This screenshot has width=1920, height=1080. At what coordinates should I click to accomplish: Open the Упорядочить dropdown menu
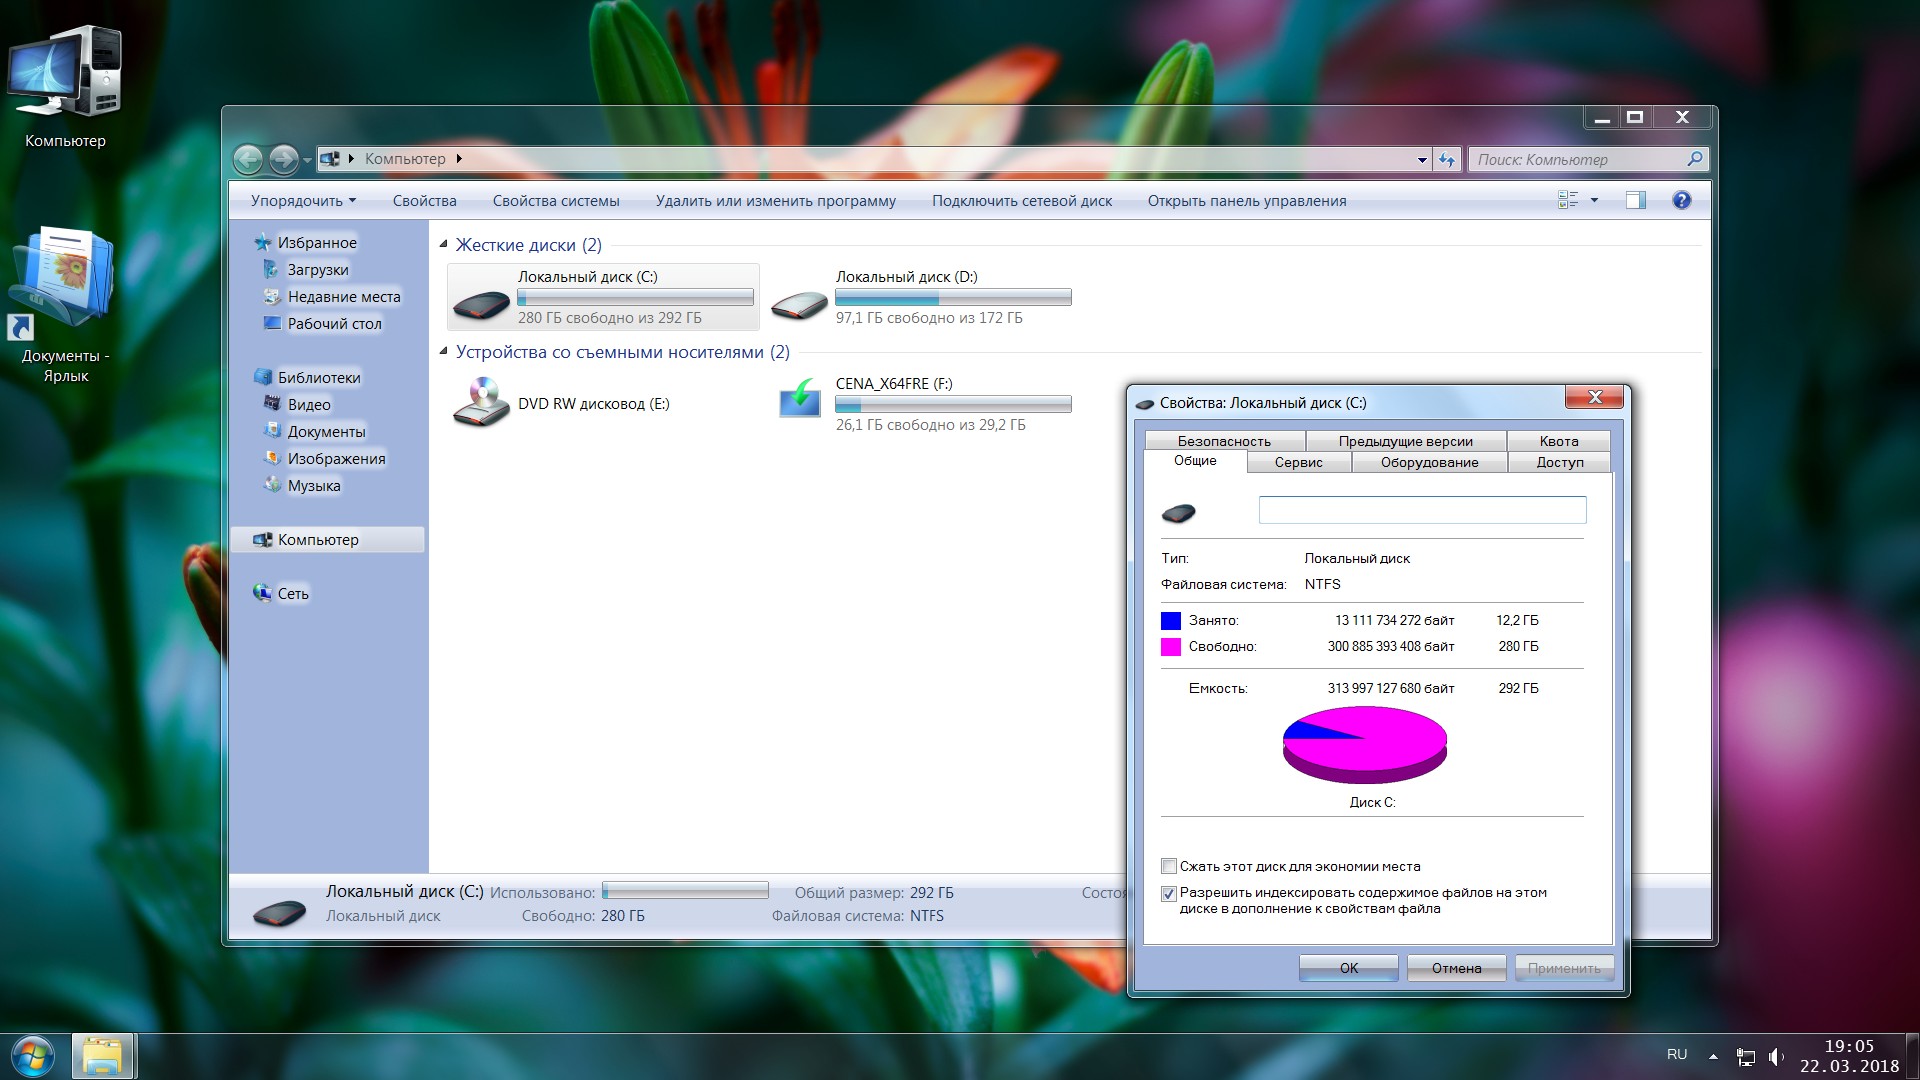tap(303, 201)
